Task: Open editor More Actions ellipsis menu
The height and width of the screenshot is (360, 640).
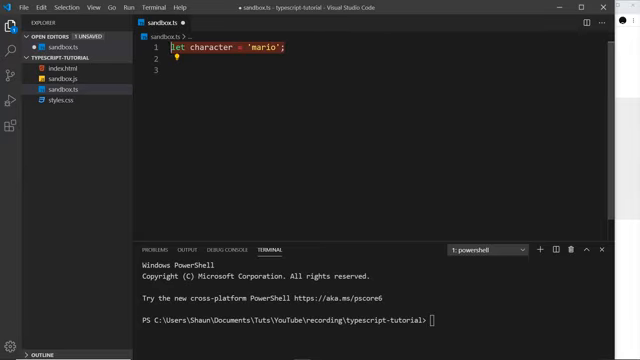Action: coord(602,23)
